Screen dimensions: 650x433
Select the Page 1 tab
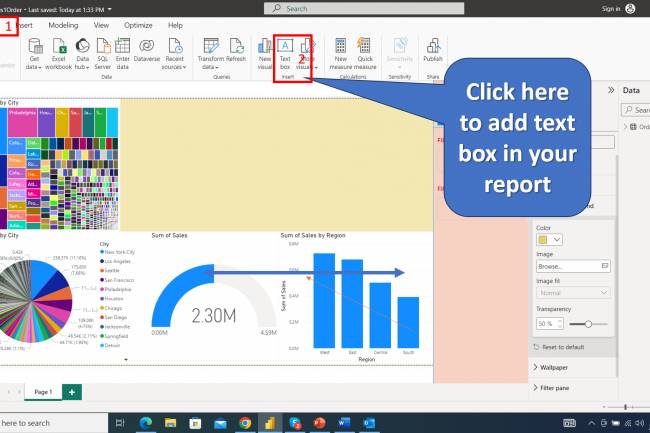click(43, 392)
